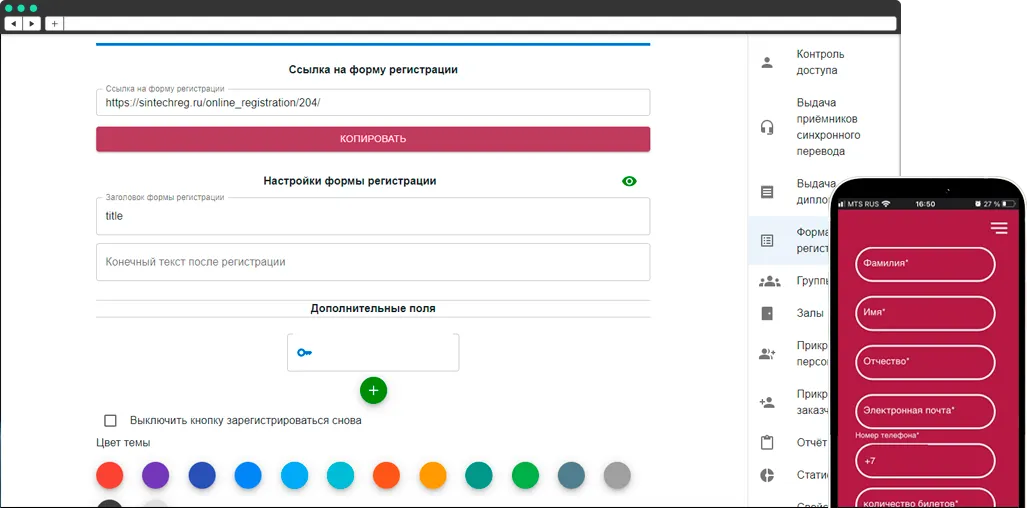This screenshot has width=1027, height=508.
Task: Click the pie chart statistics icon
Action: 767,475
